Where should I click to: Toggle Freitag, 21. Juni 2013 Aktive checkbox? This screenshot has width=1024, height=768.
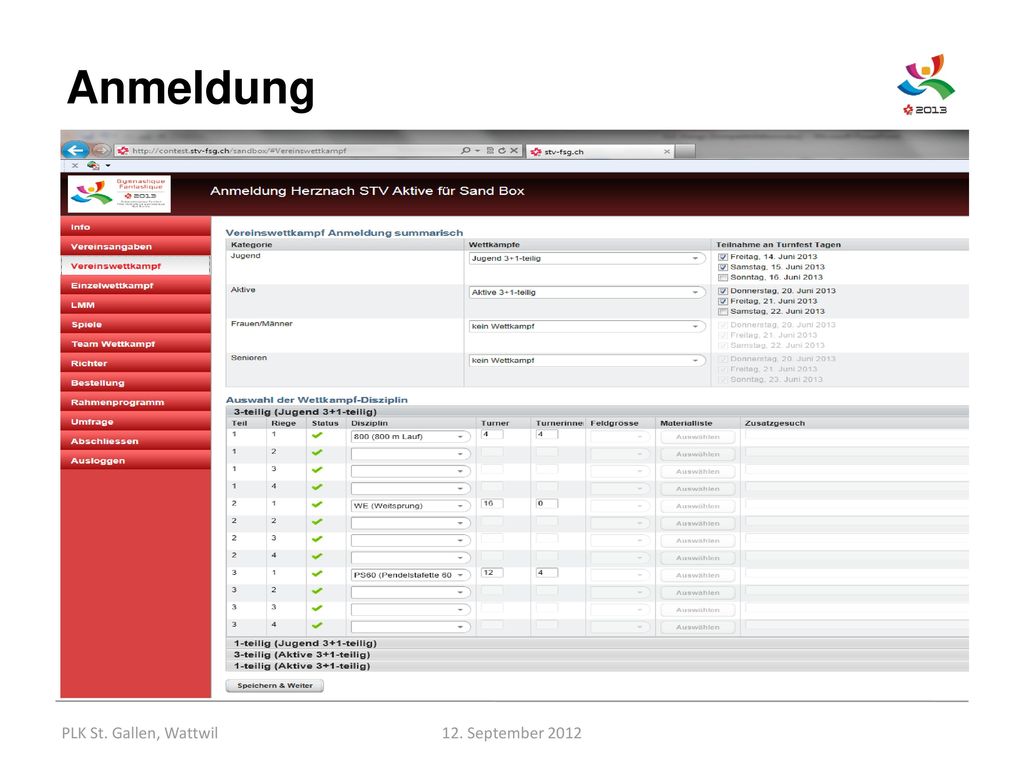(x=723, y=301)
